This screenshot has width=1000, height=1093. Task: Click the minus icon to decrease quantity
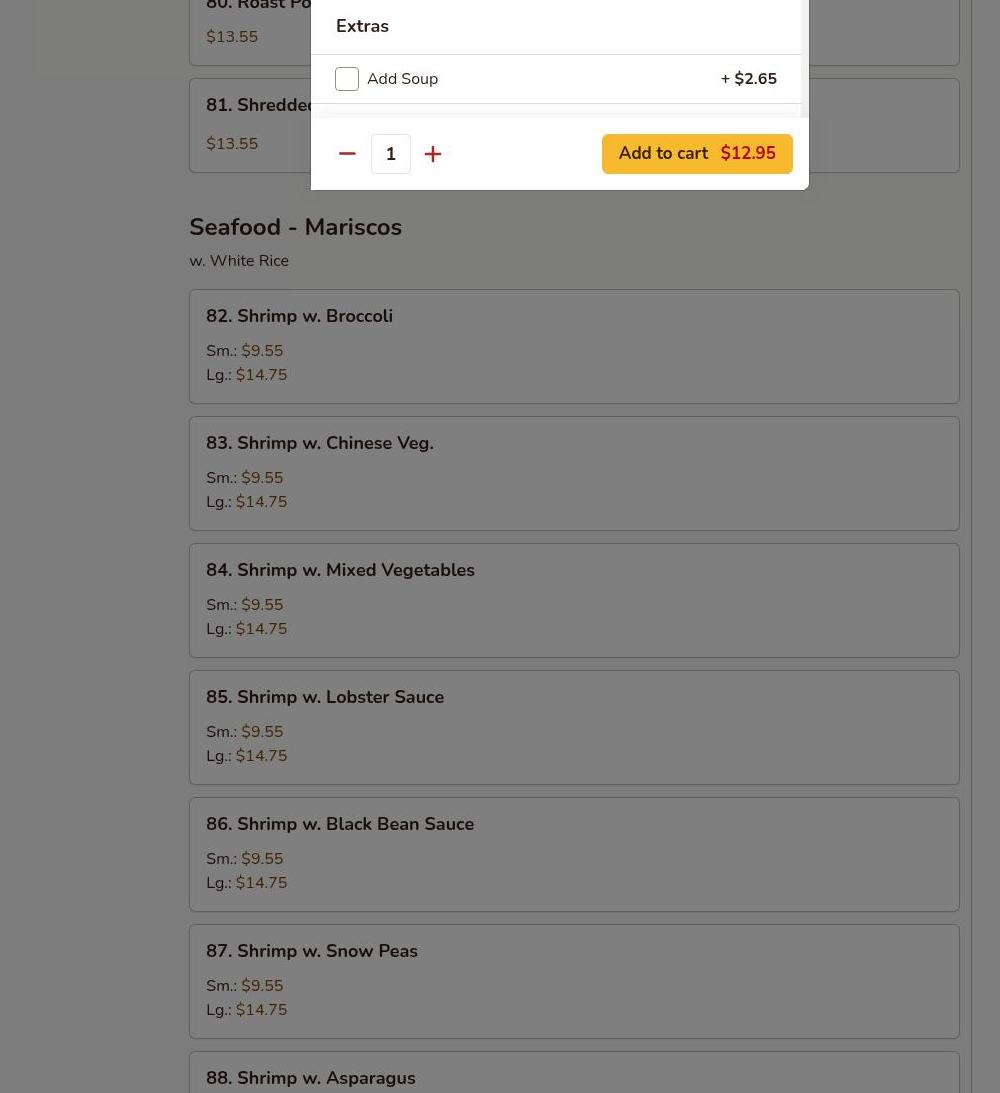pyautogui.click(x=347, y=154)
